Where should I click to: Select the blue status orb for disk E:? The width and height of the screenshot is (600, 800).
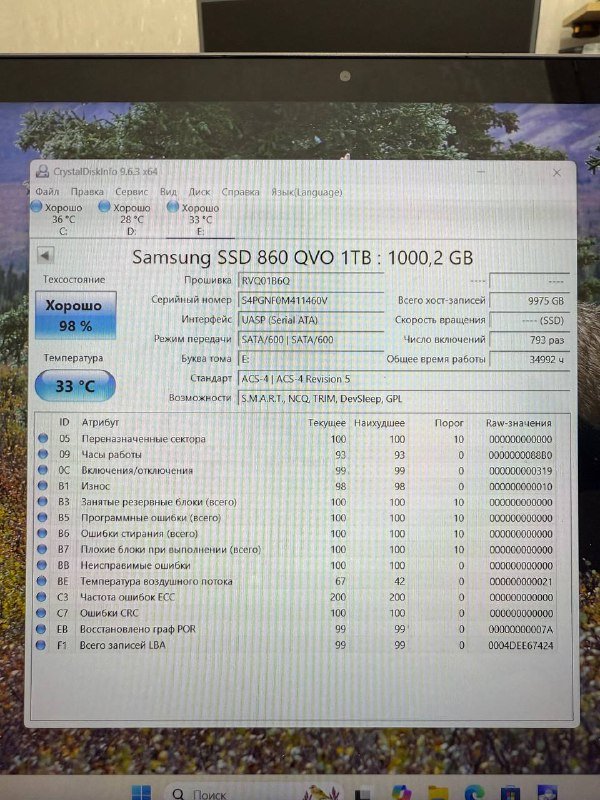tap(173, 207)
